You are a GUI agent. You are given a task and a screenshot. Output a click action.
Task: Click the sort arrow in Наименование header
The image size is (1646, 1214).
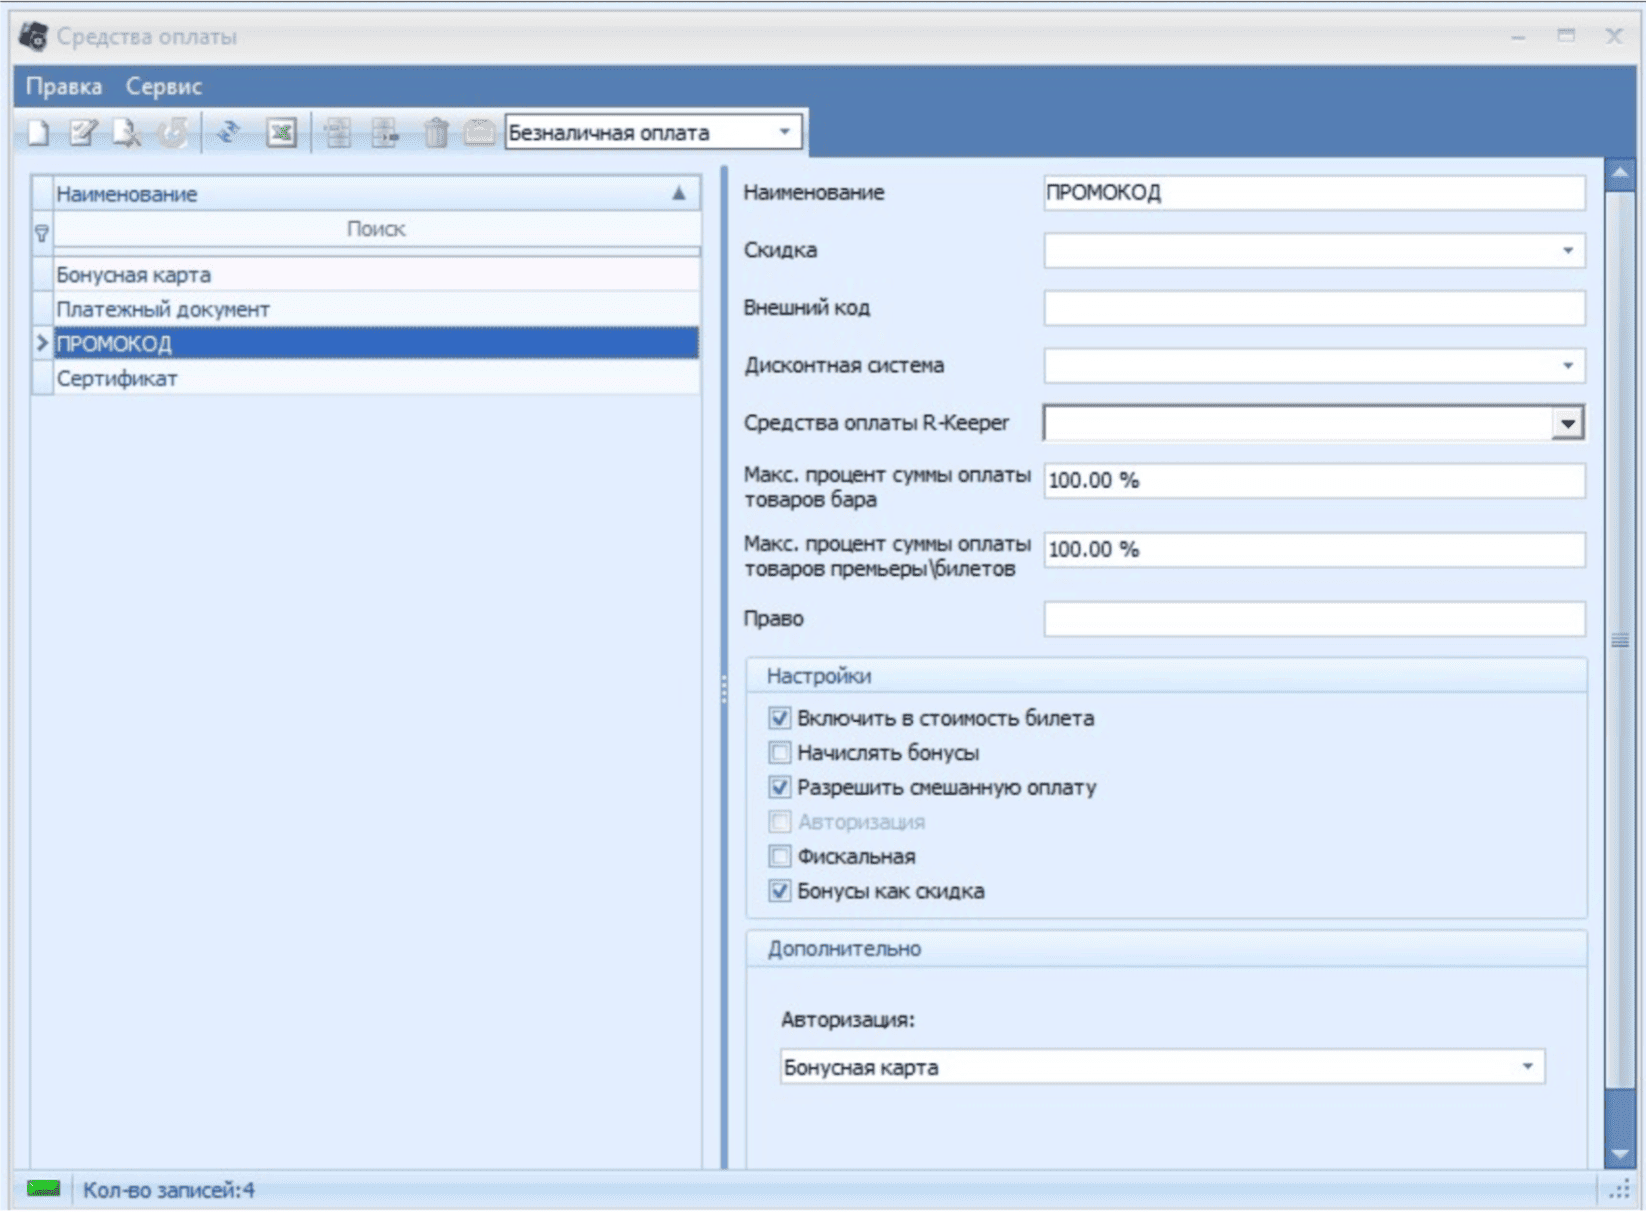point(679,194)
